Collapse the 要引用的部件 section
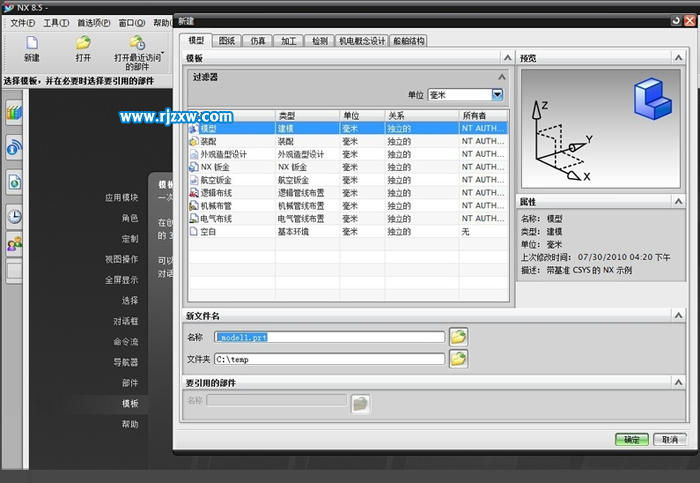The image size is (700, 483). [x=678, y=383]
